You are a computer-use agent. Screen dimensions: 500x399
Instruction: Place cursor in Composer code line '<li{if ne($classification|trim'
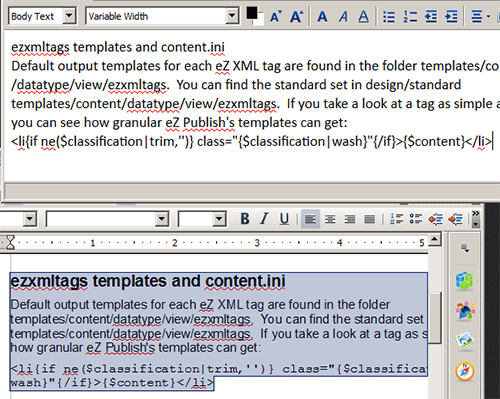pos(251,142)
